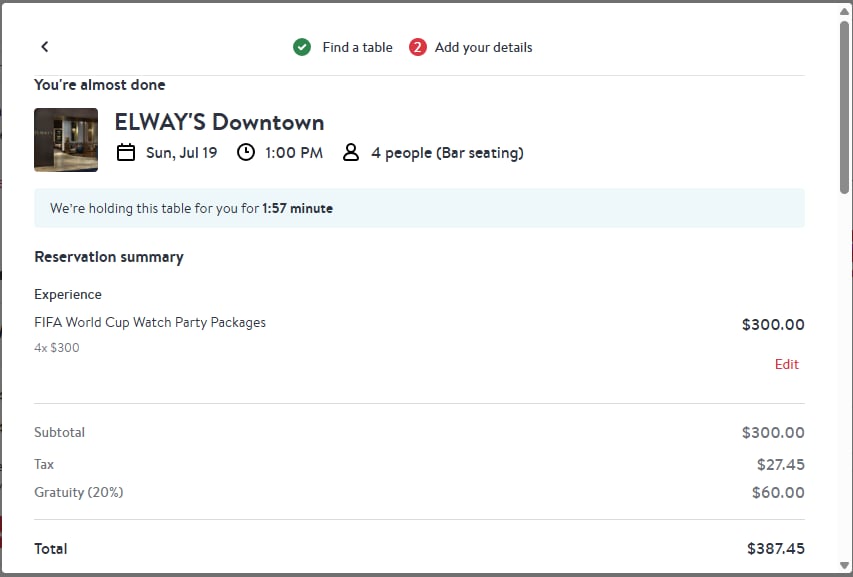Click the vertical scrollbar thumb
Image resolution: width=853 pixels, height=577 pixels.
[x=844, y=107]
